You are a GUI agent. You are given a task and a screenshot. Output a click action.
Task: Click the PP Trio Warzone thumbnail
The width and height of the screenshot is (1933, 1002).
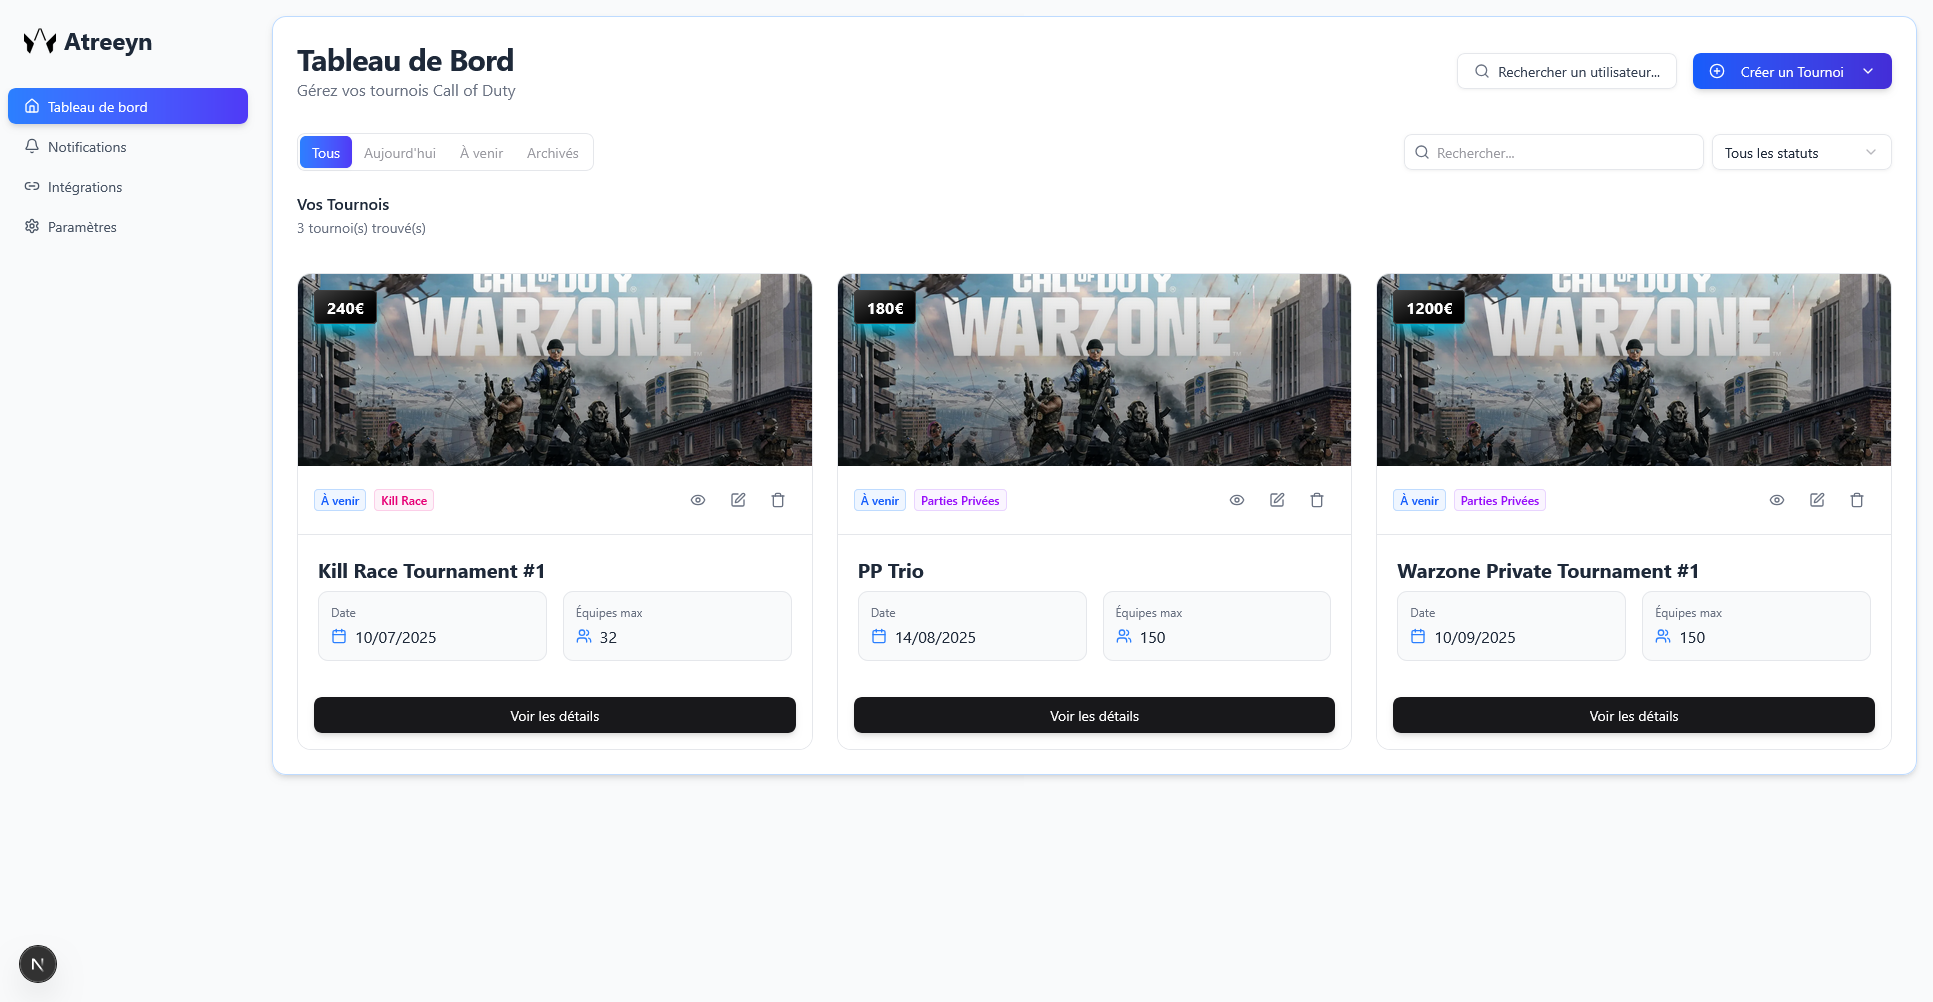pos(1094,370)
